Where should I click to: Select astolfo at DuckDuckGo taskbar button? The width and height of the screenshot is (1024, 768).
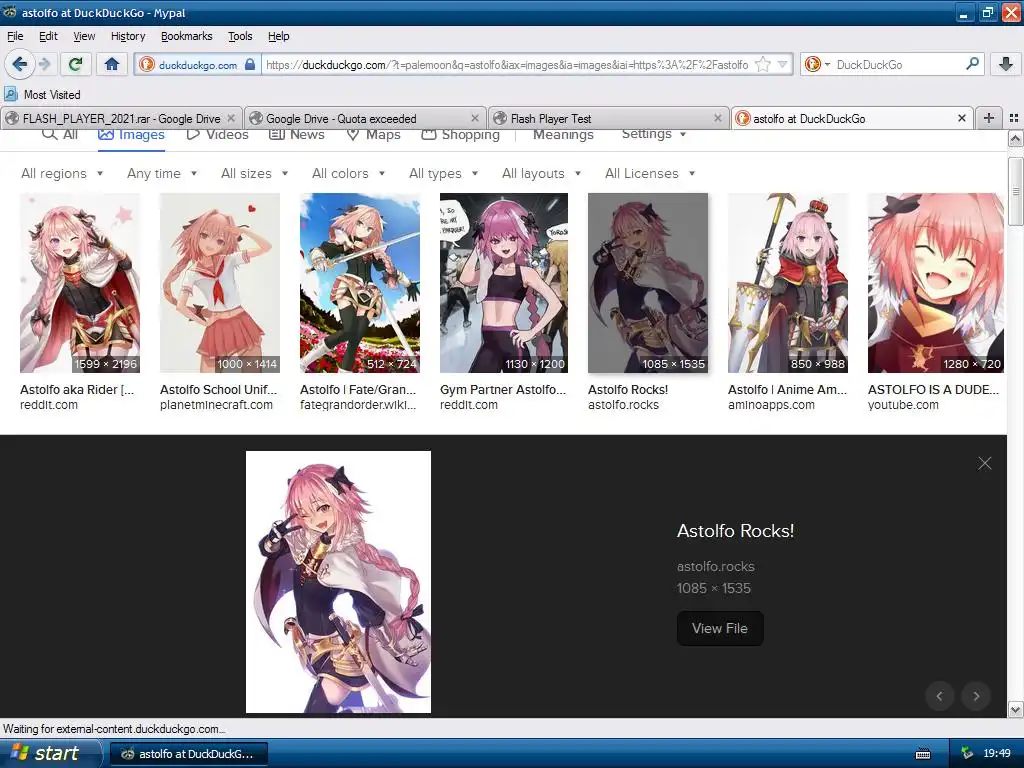point(189,754)
